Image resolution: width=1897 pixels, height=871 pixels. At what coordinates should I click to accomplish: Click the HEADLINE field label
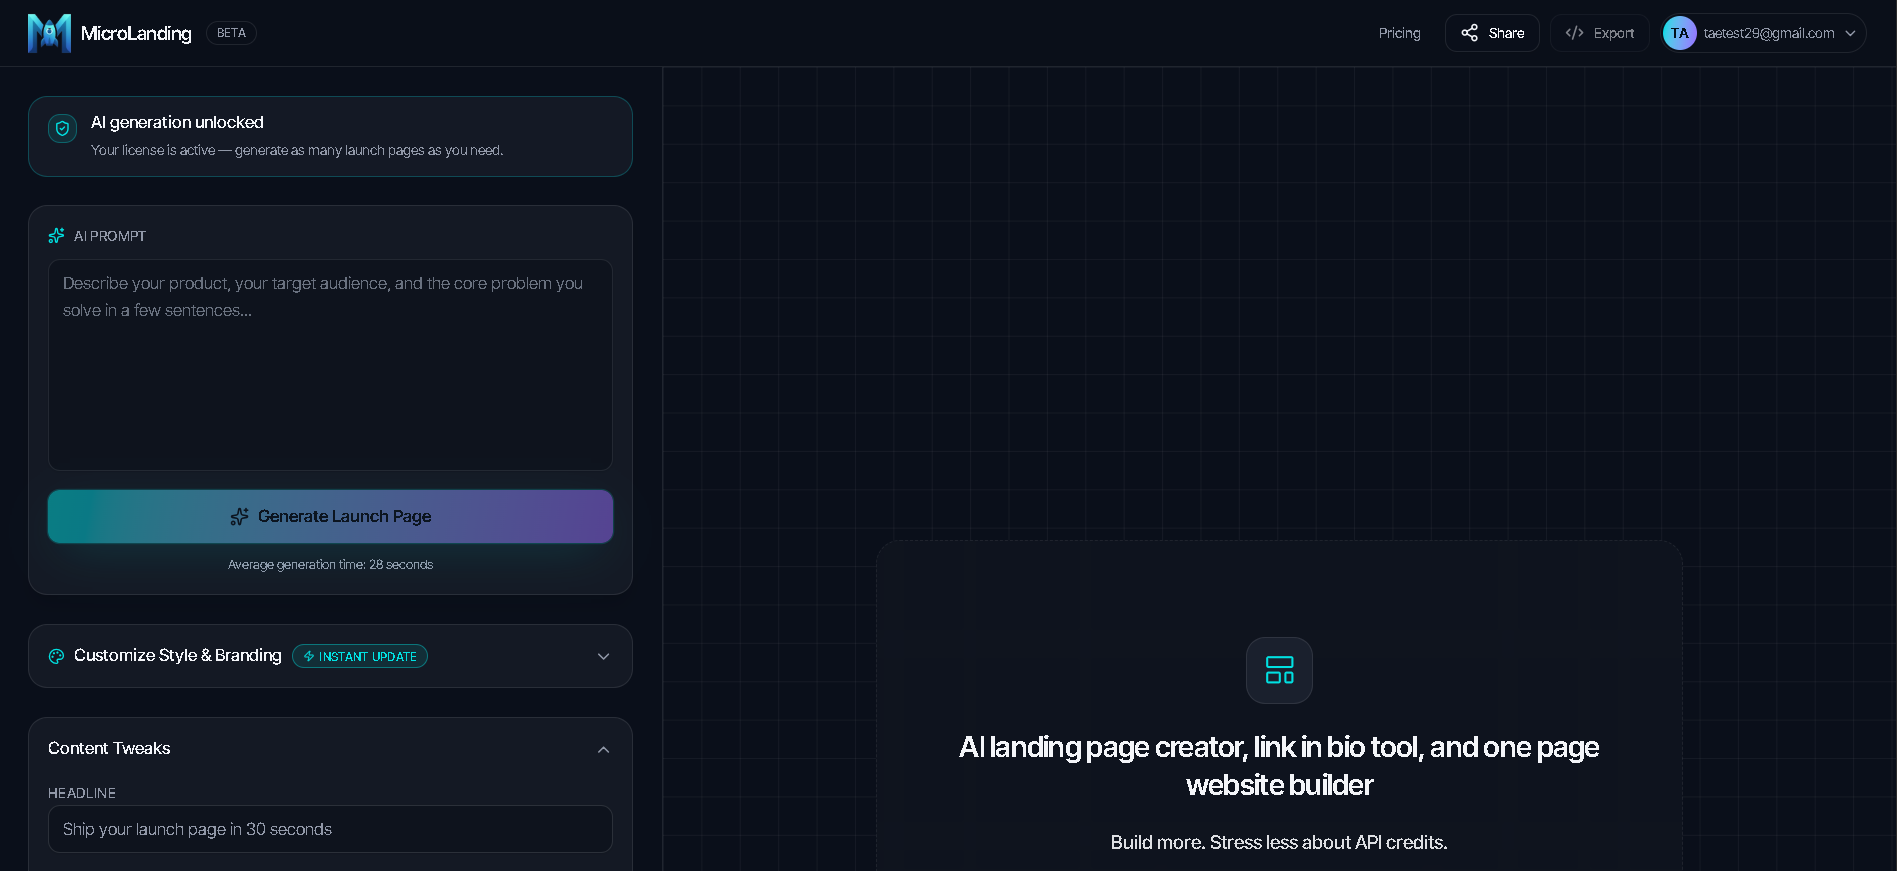(82, 793)
